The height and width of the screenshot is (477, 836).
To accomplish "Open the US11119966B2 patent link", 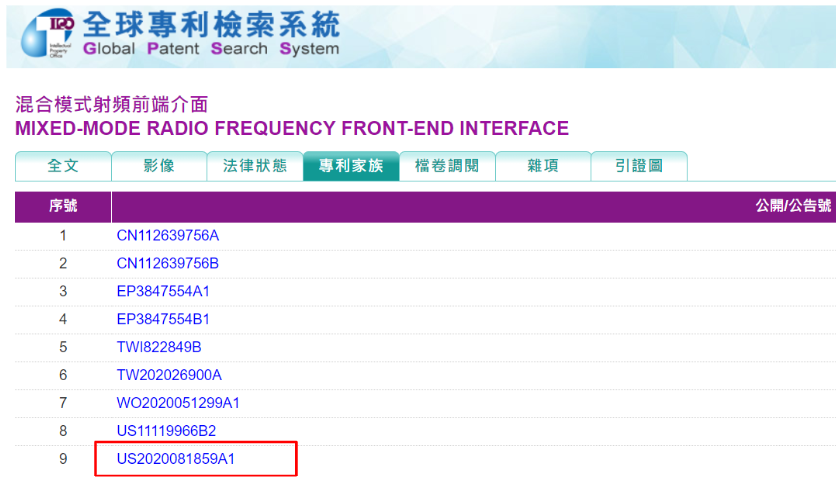I will 166,431.
